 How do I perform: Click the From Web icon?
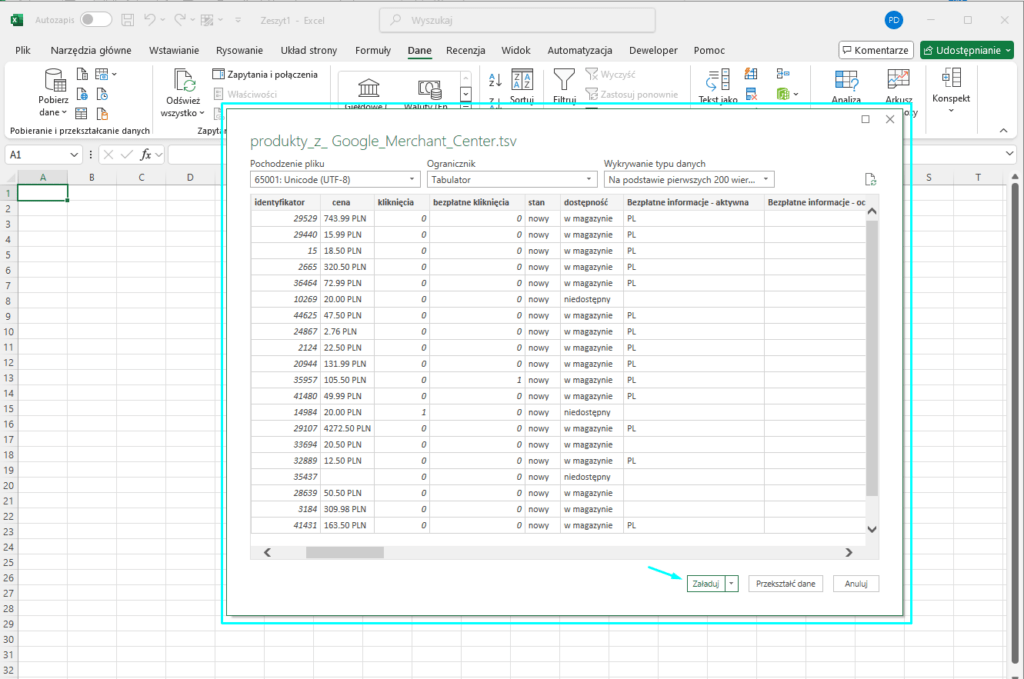pos(82,95)
